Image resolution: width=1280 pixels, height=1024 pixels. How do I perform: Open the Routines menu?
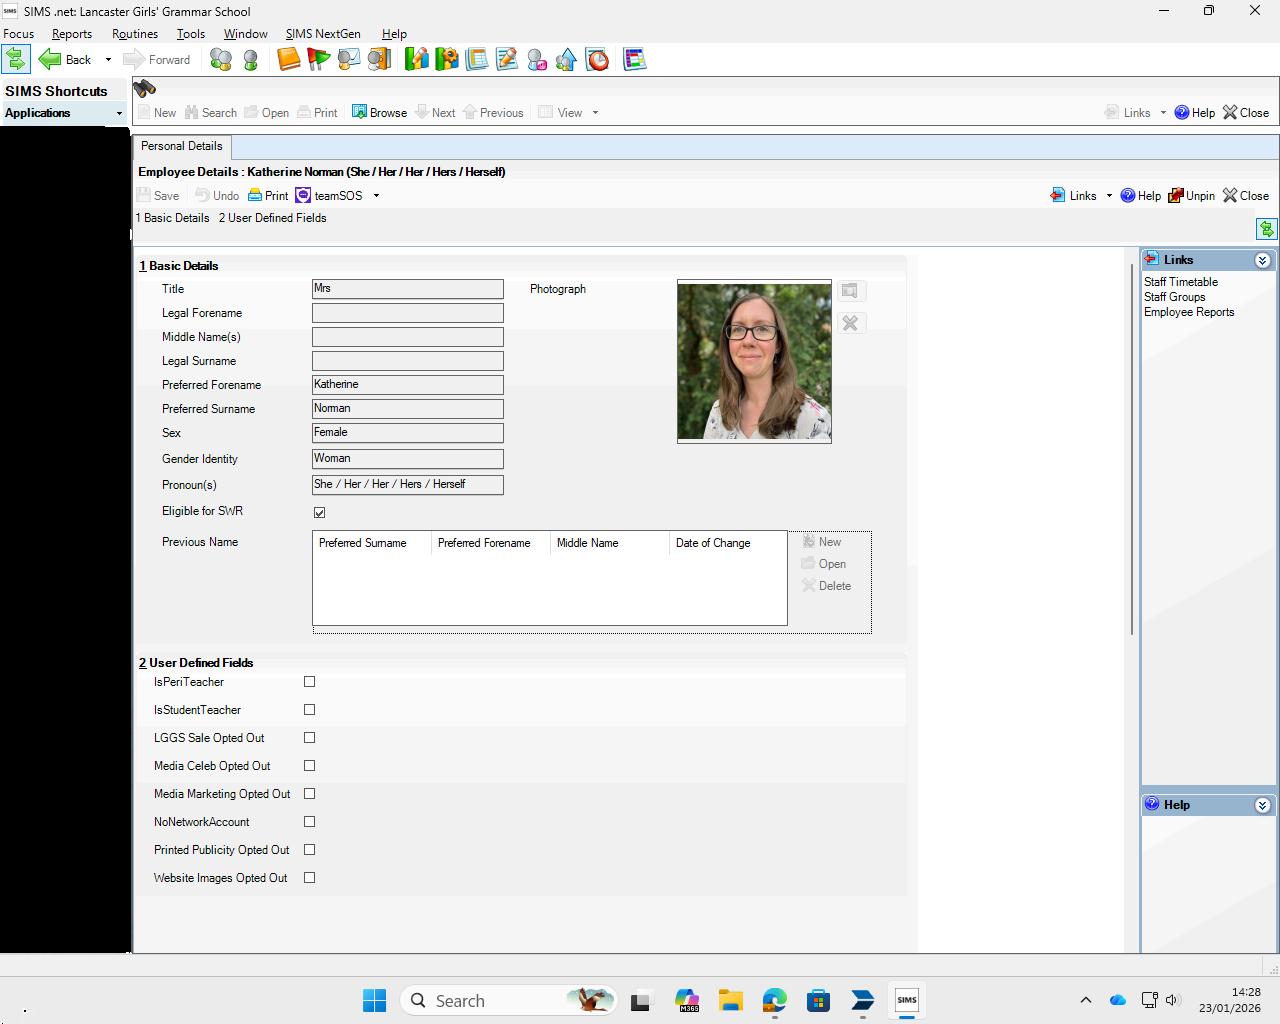(135, 34)
